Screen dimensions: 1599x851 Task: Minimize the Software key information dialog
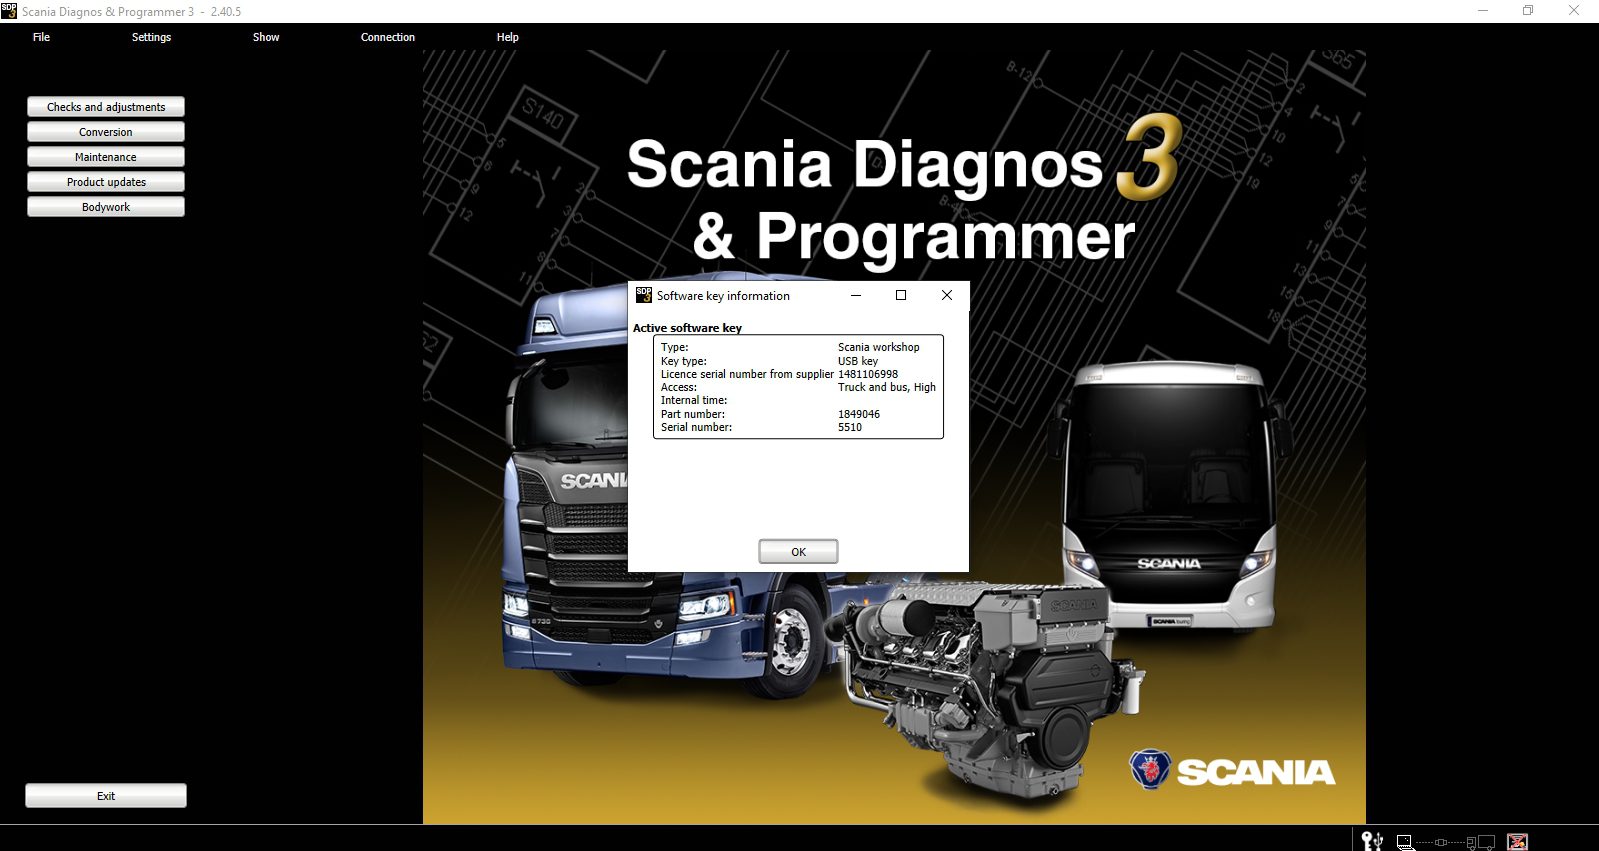click(856, 295)
